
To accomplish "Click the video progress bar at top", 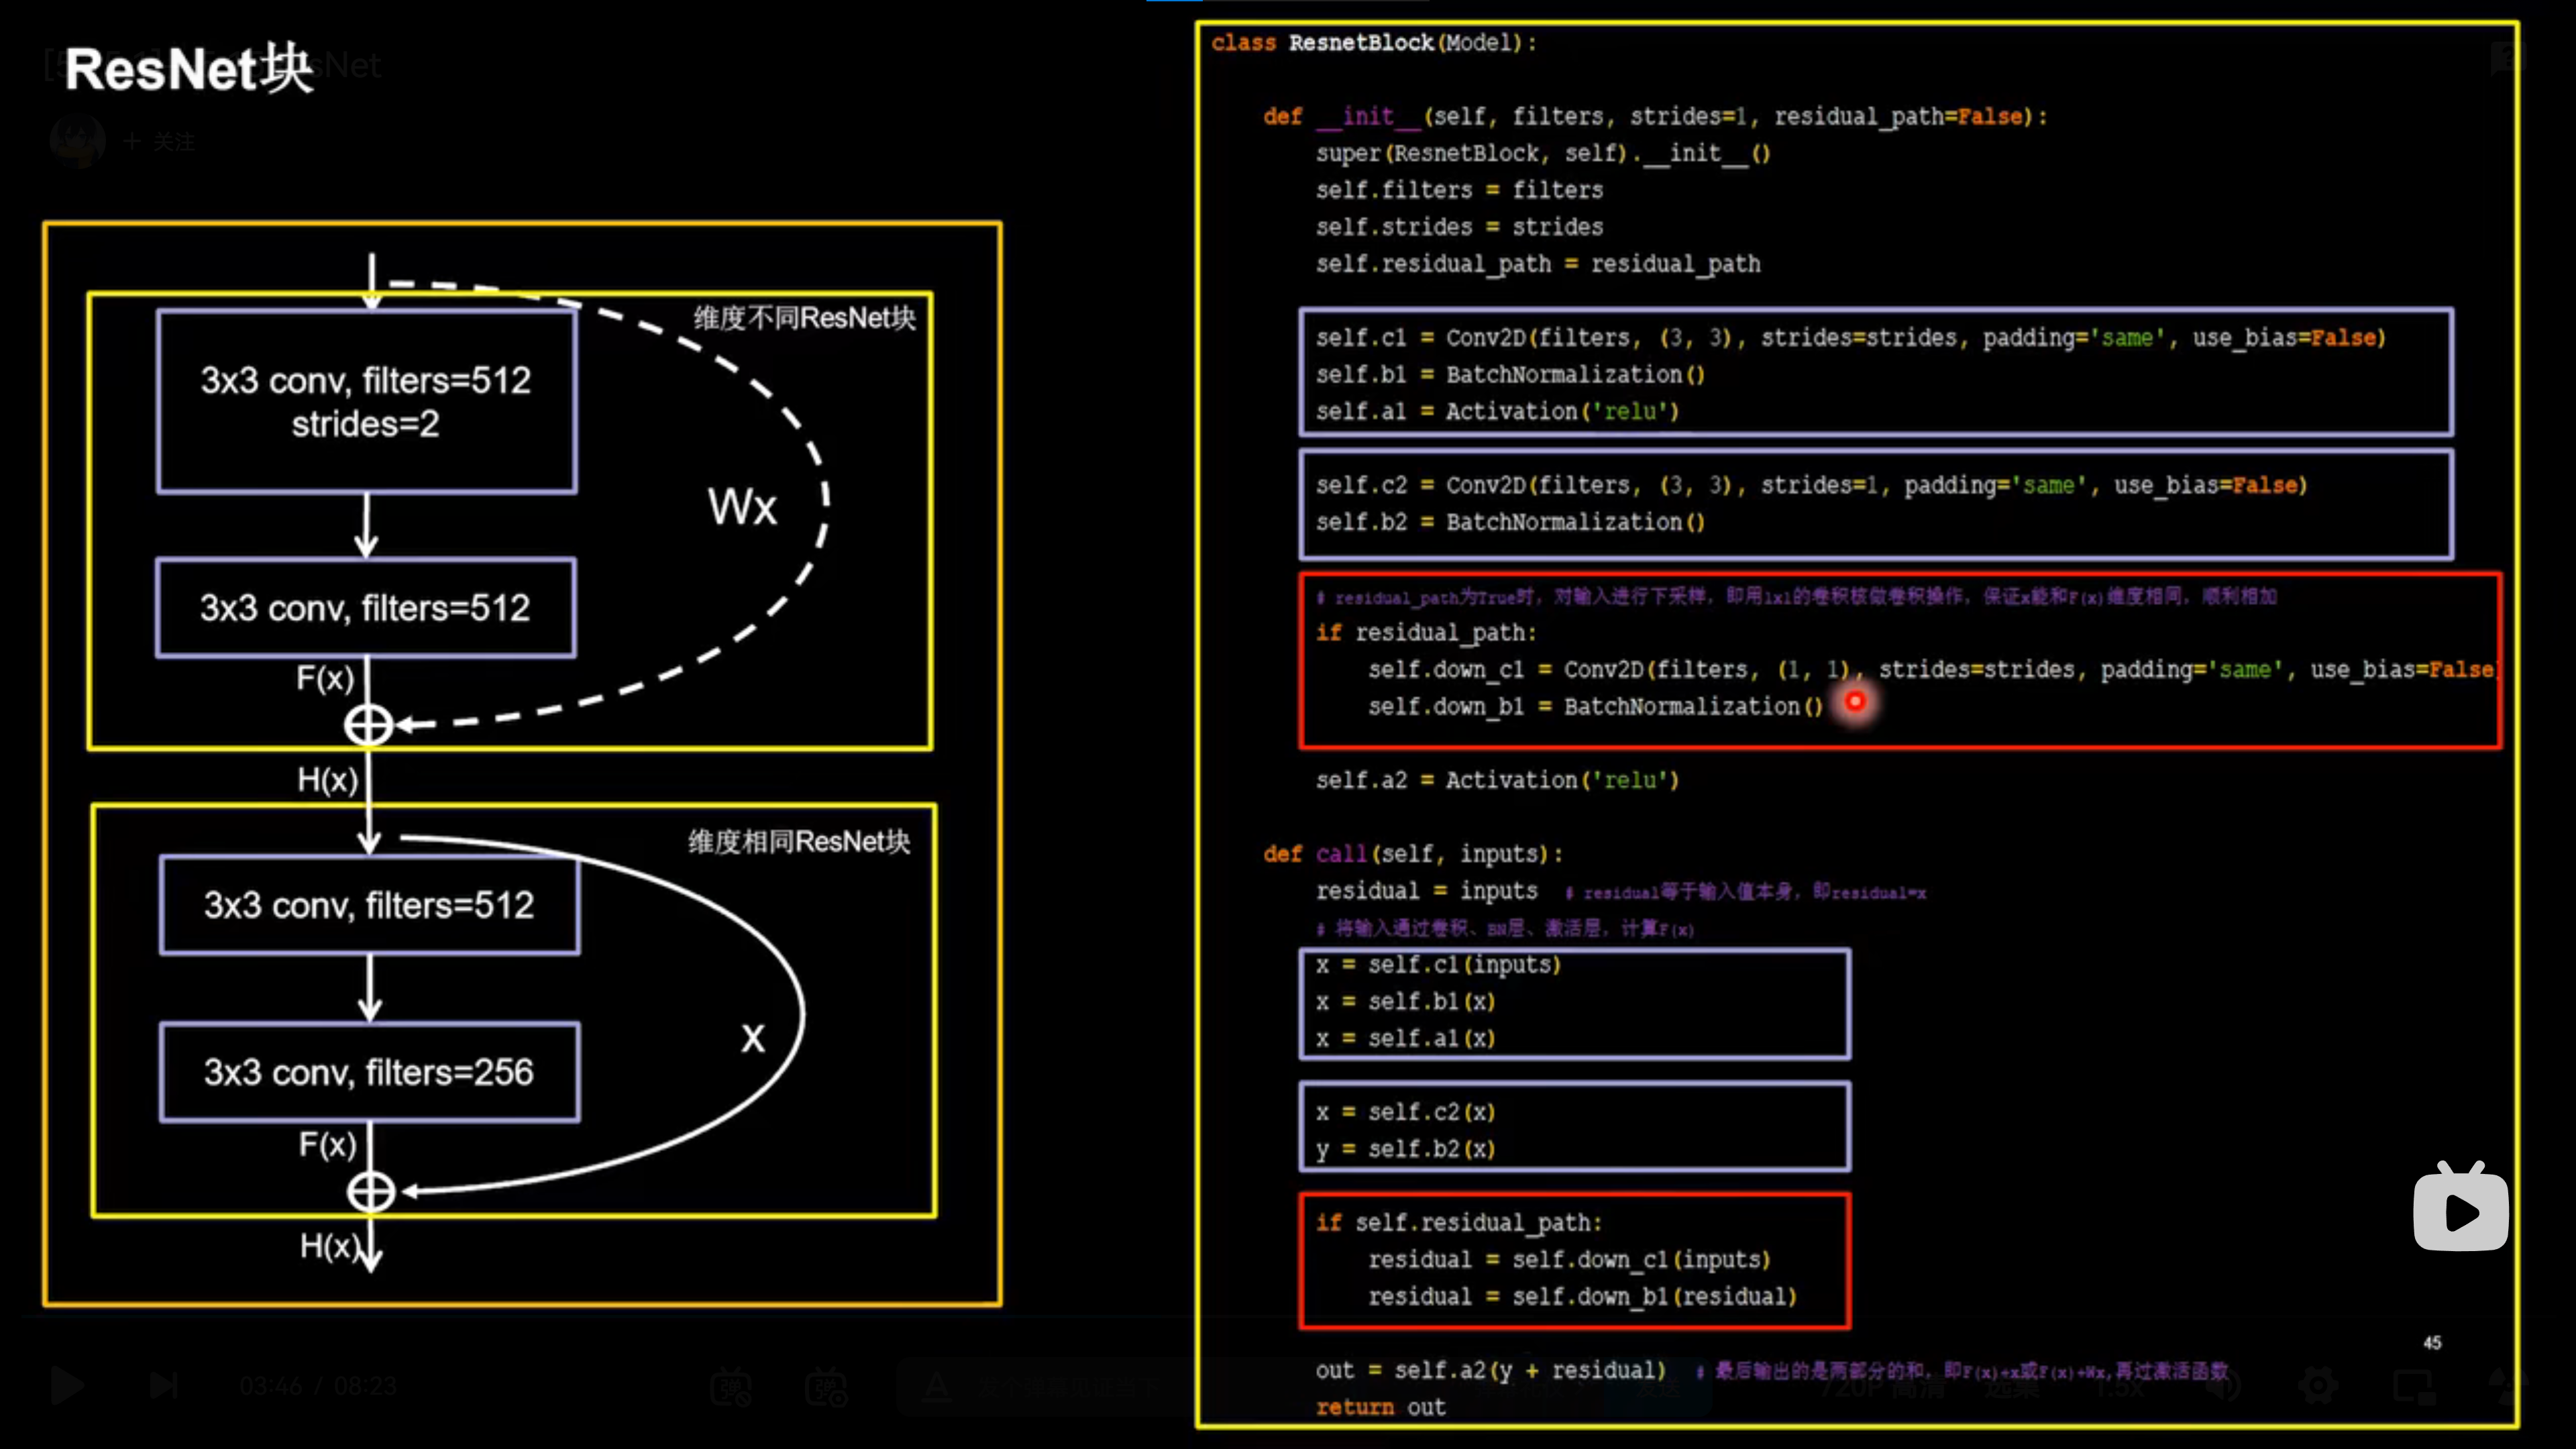I will coord(1288,2).
